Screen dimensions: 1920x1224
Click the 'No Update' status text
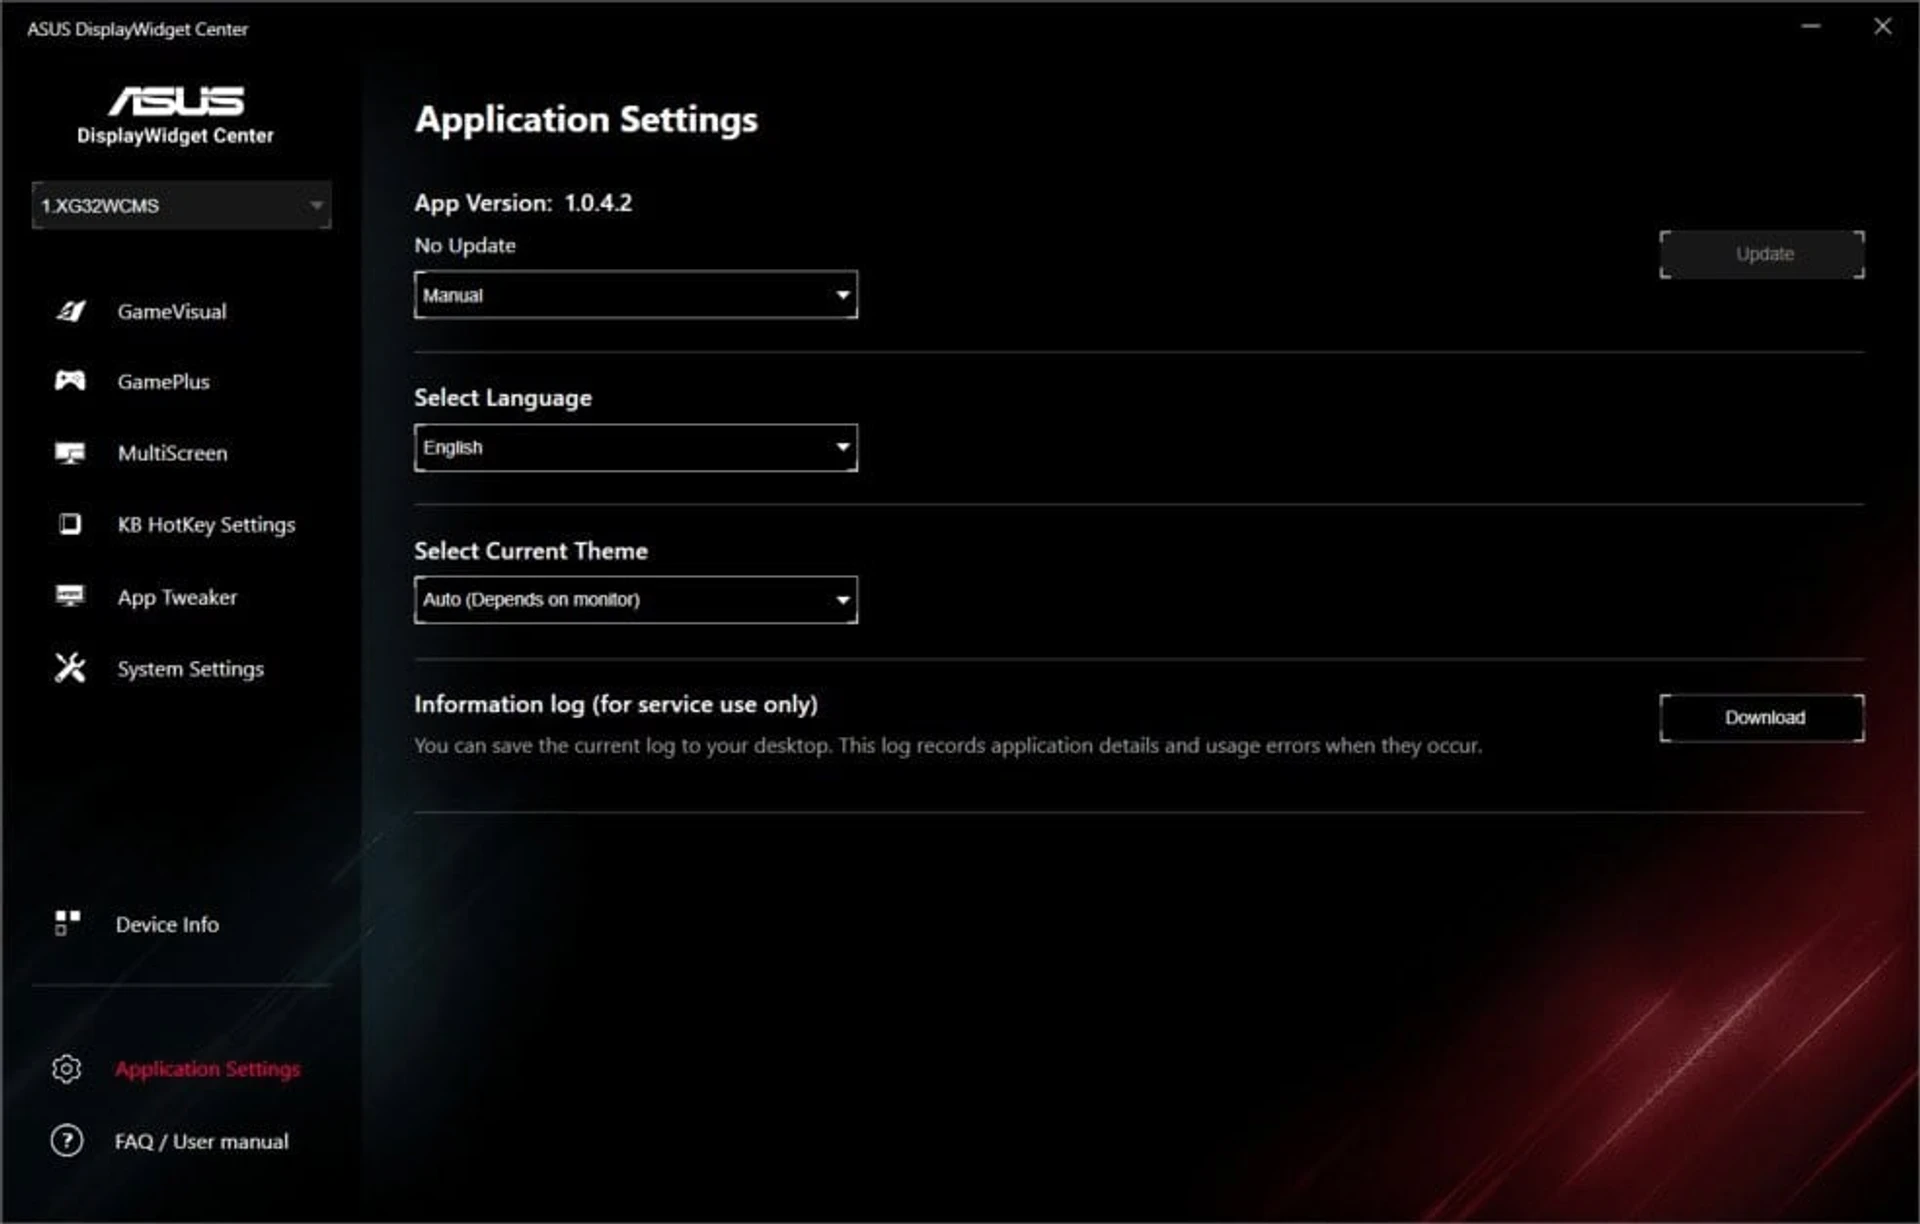click(465, 245)
